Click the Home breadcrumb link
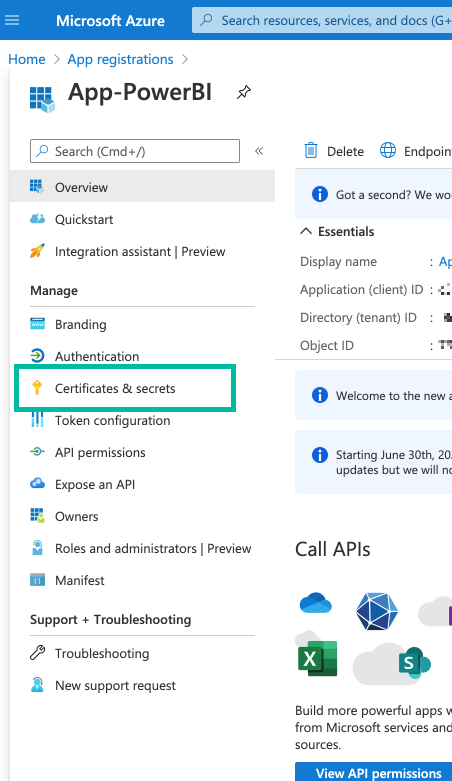The image size is (452, 781). coord(26,59)
